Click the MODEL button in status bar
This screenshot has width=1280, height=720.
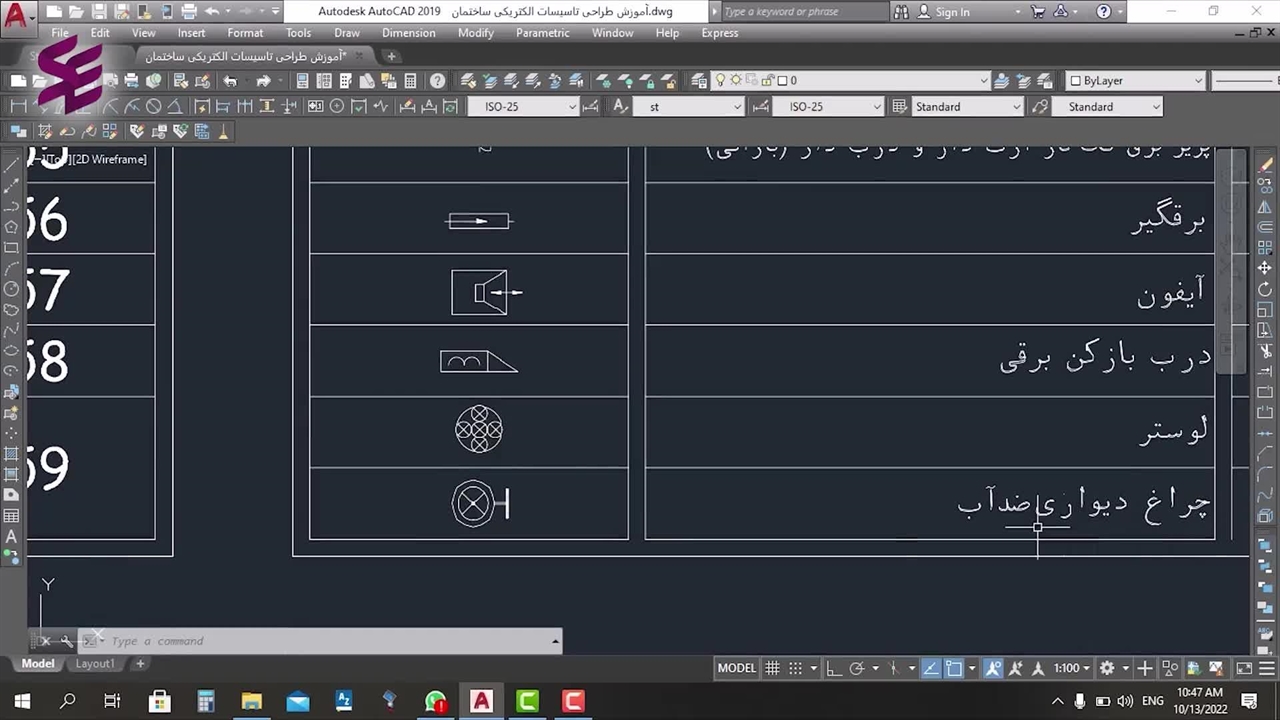[737, 668]
